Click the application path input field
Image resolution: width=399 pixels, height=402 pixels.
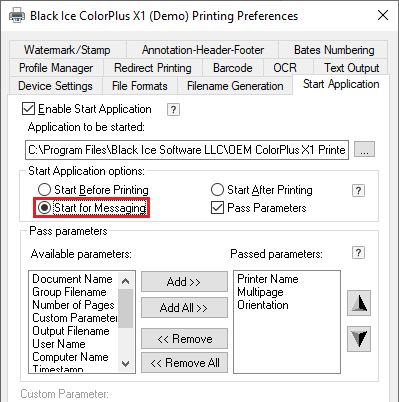[187, 150]
